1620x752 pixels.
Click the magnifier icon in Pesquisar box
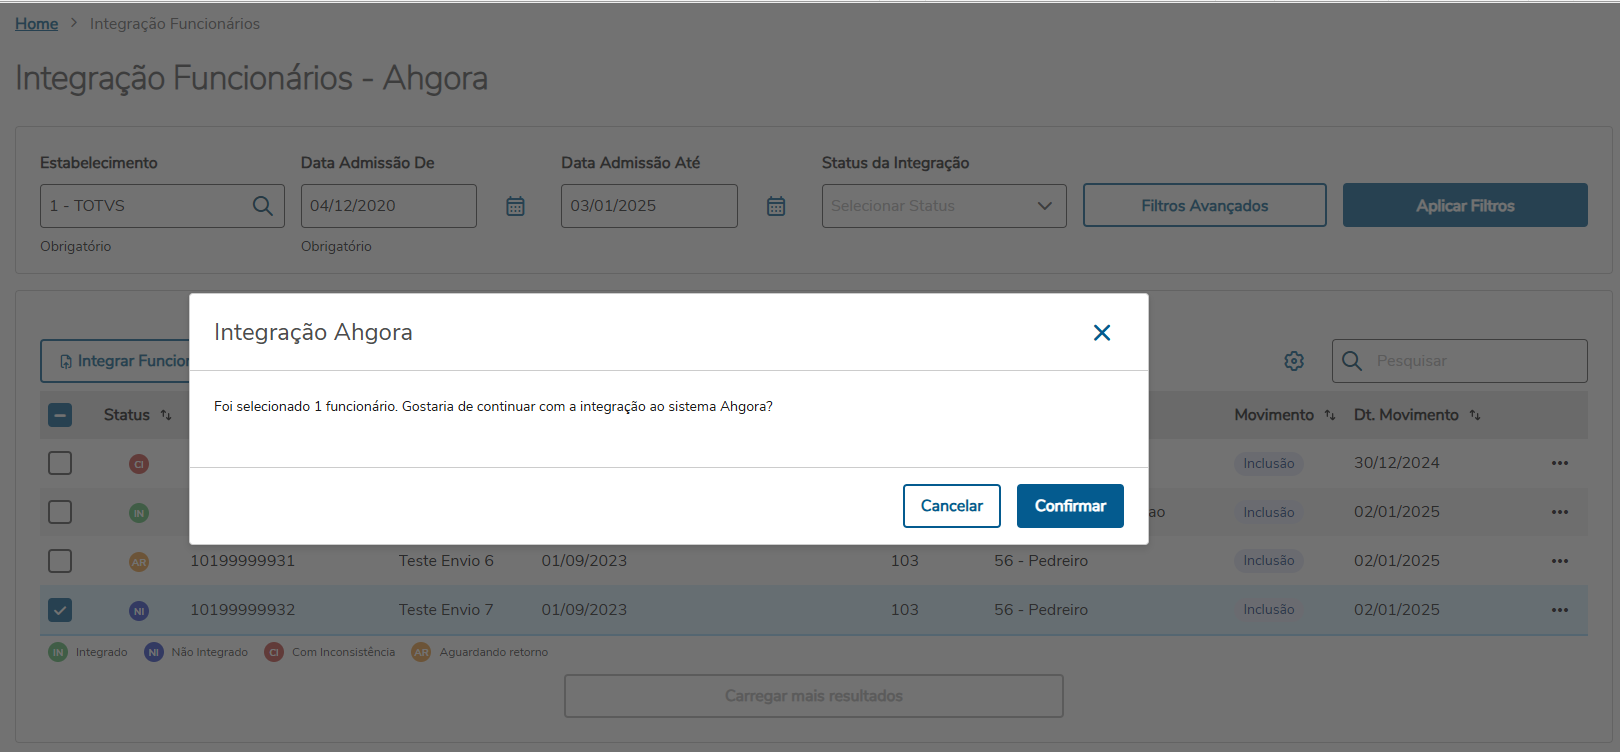click(1352, 361)
